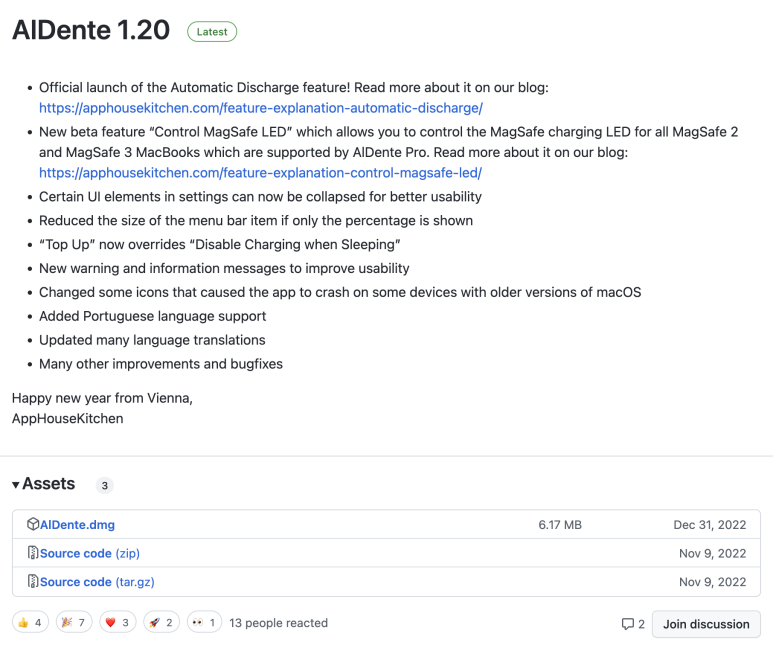The height and width of the screenshot is (651, 773).
Task: Open the automatic discharge blog link
Action: pyautogui.click(x=261, y=108)
